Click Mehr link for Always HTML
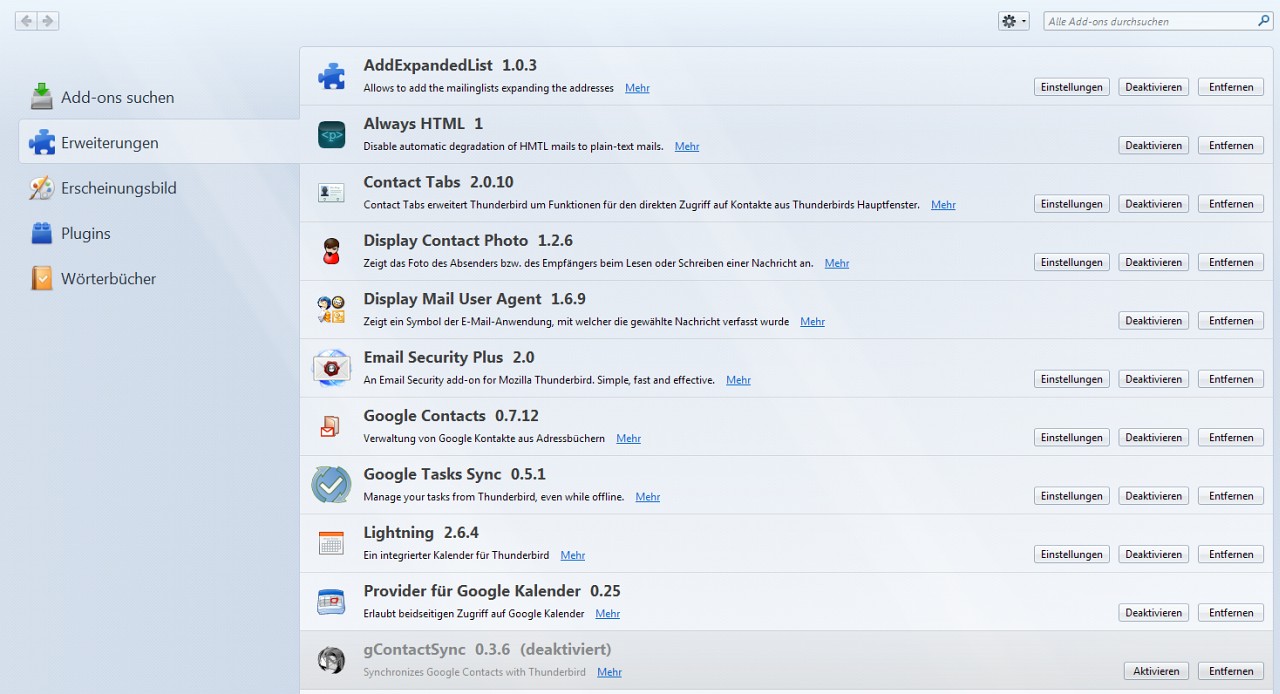1280x694 pixels. (687, 146)
